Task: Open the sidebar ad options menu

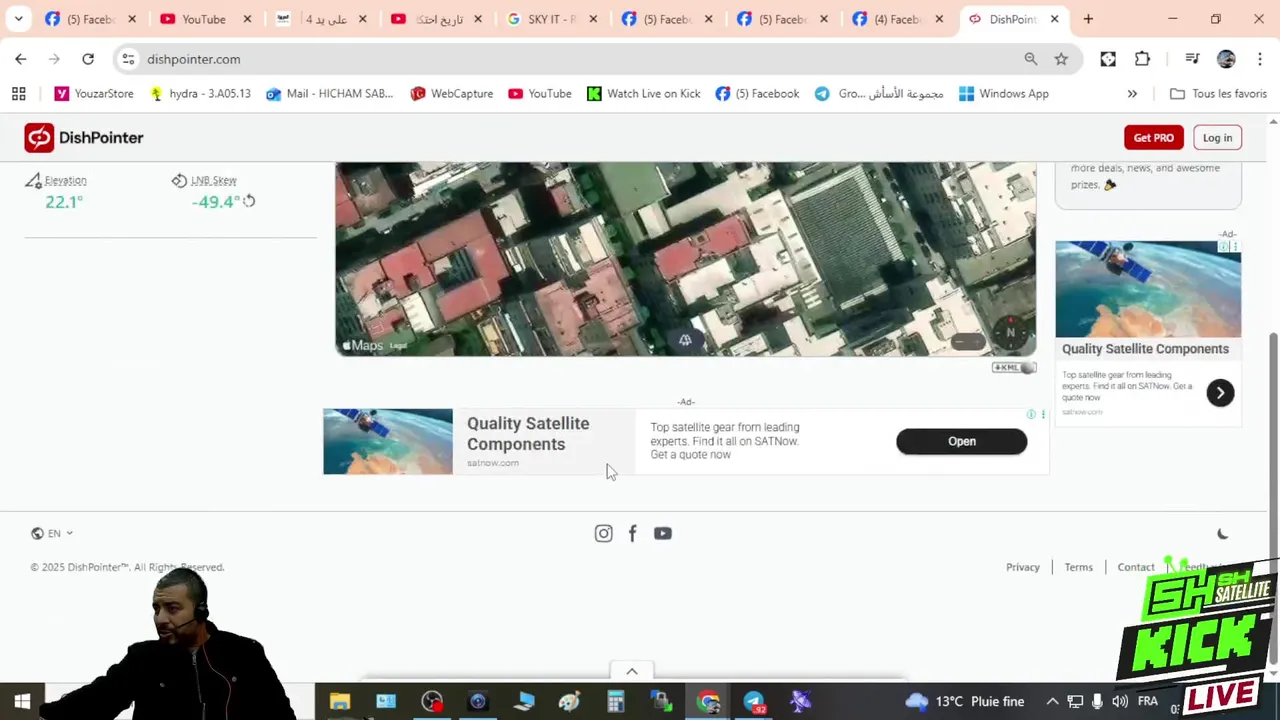Action: [1235, 246]
